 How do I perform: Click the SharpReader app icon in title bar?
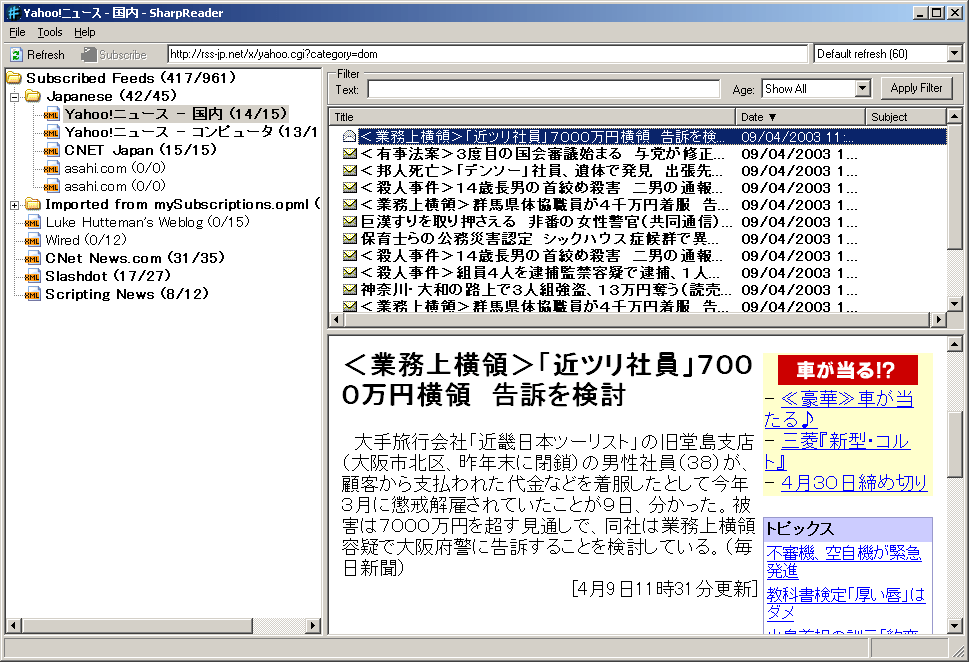tap(12, 12)
